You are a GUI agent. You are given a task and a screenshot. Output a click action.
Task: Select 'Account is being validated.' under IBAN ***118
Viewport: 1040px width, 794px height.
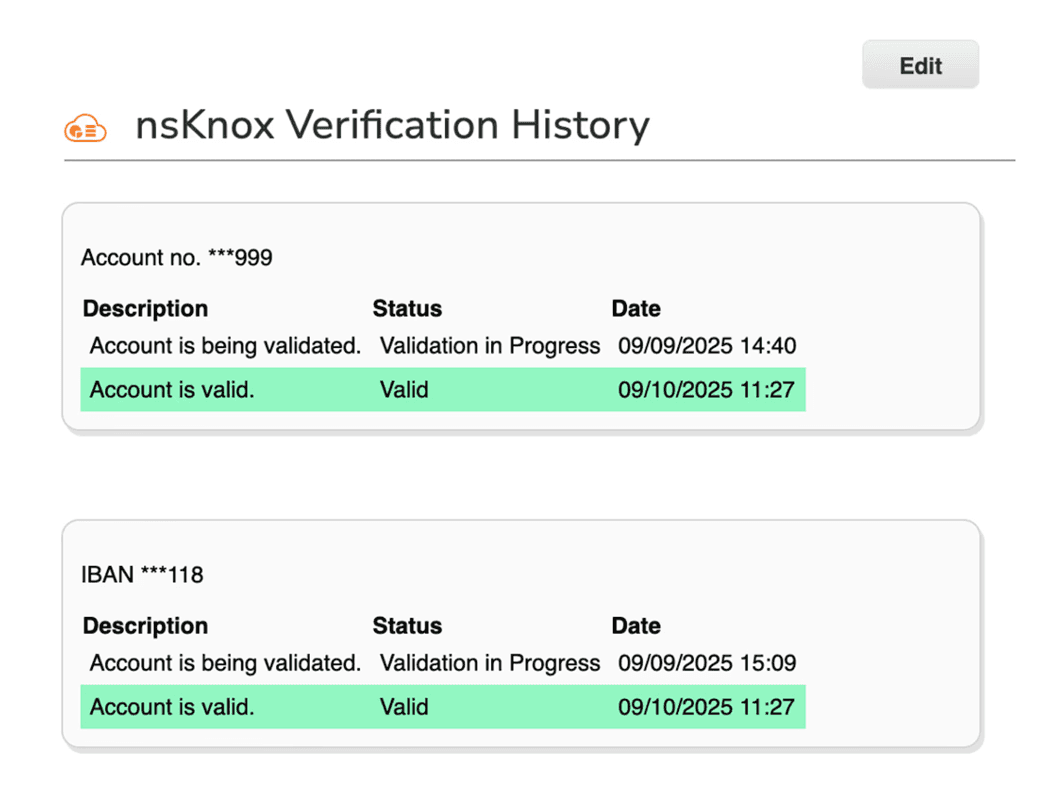(226, 663)
